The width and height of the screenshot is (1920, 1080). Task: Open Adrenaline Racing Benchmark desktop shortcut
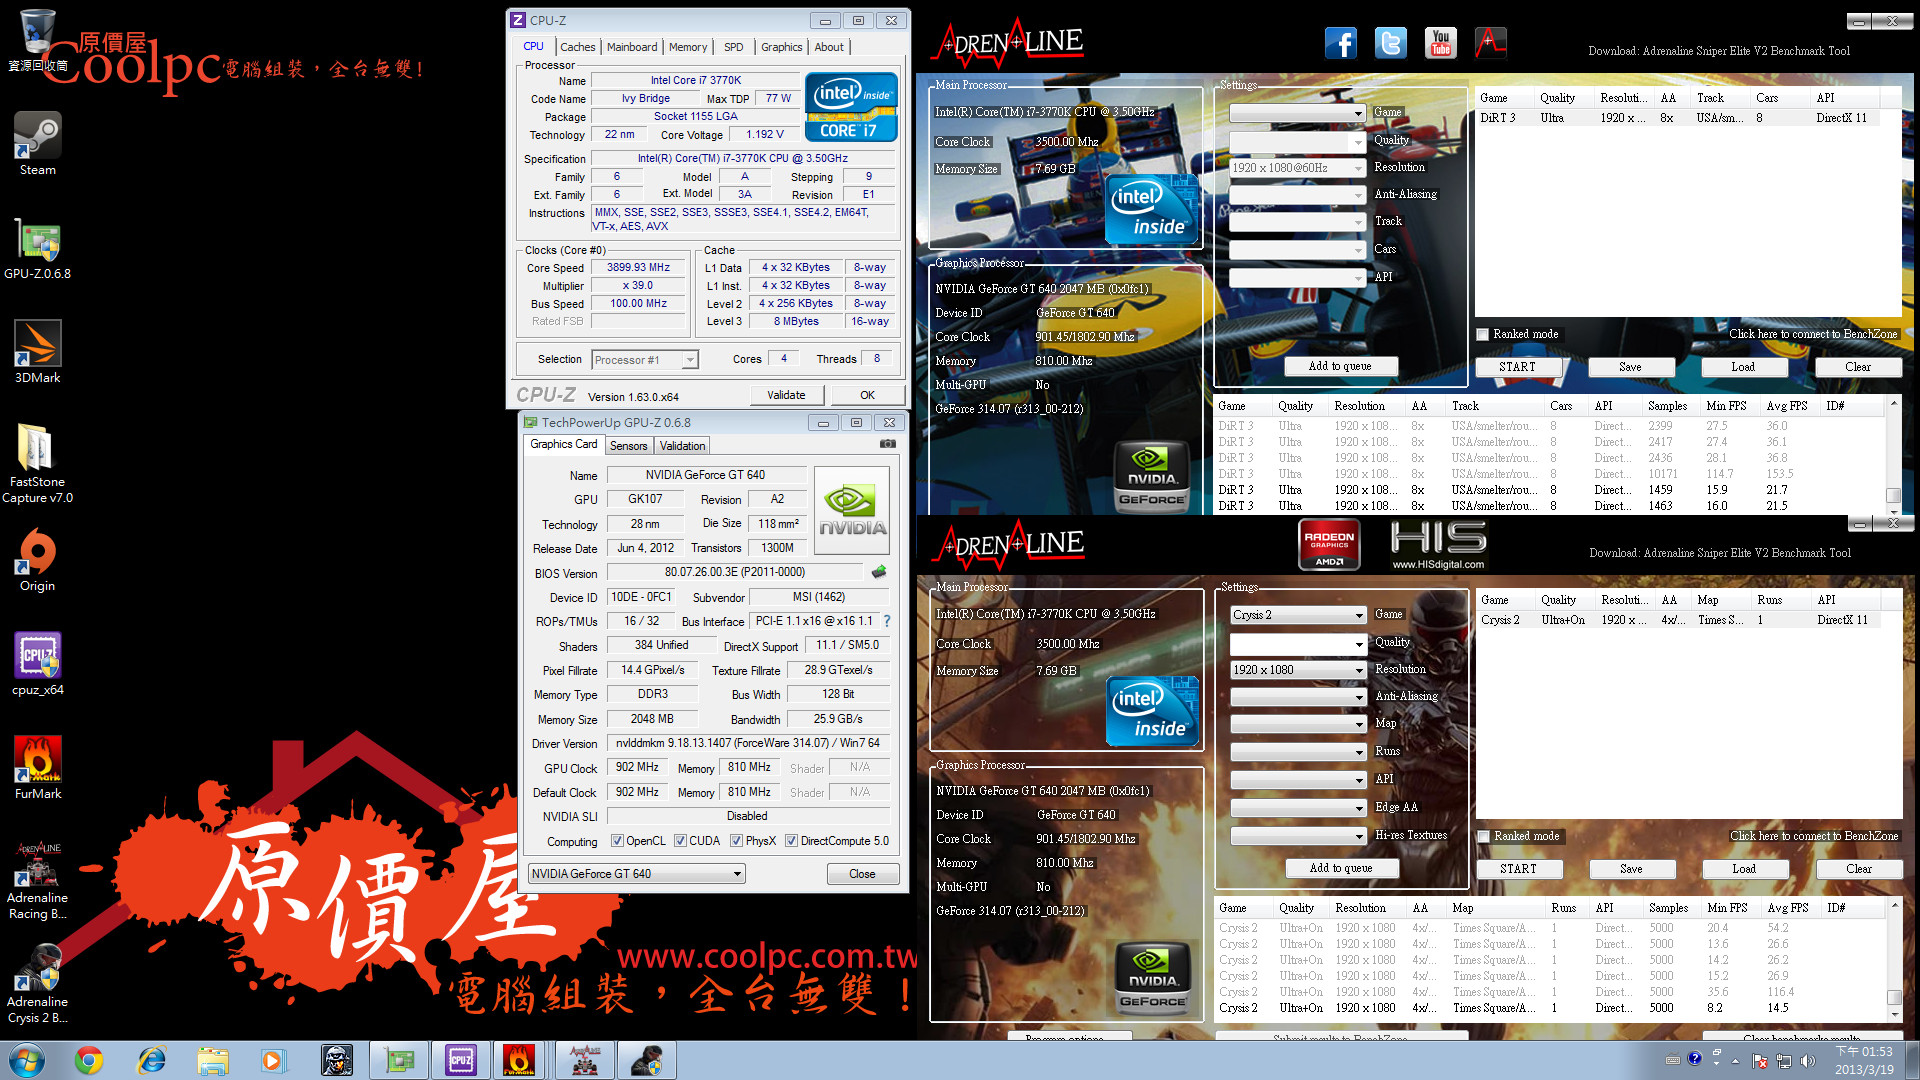pos(37,879)
